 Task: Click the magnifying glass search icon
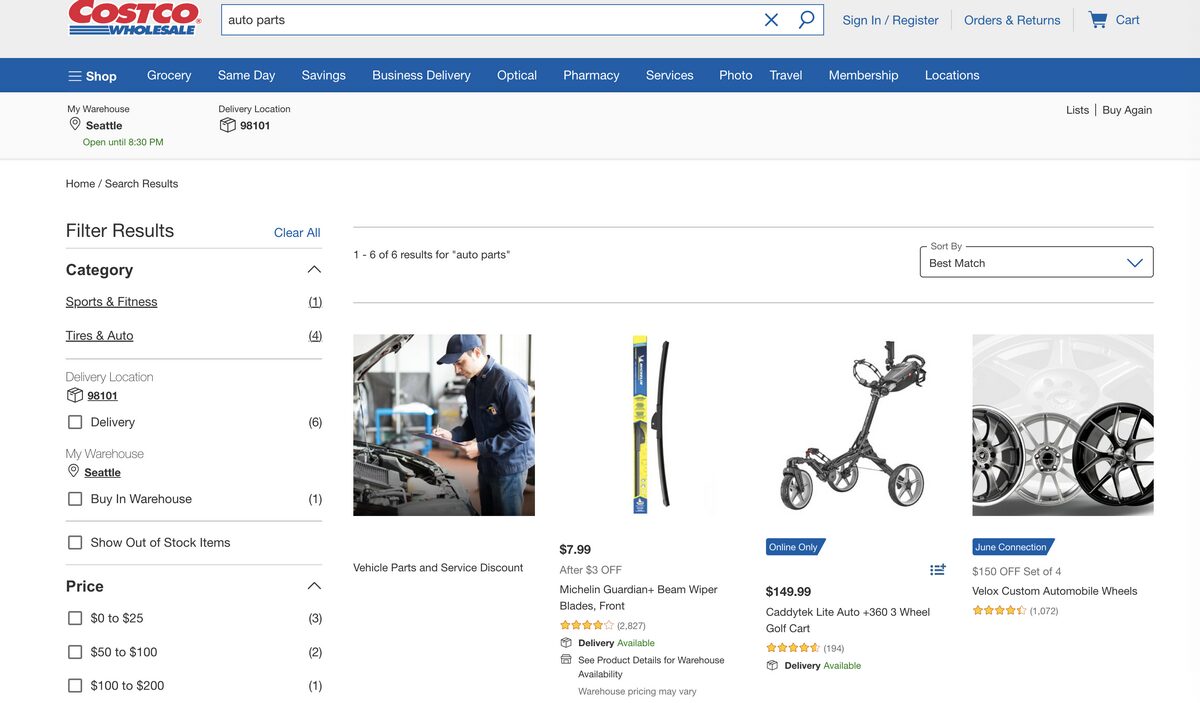(x=806, y=19)
